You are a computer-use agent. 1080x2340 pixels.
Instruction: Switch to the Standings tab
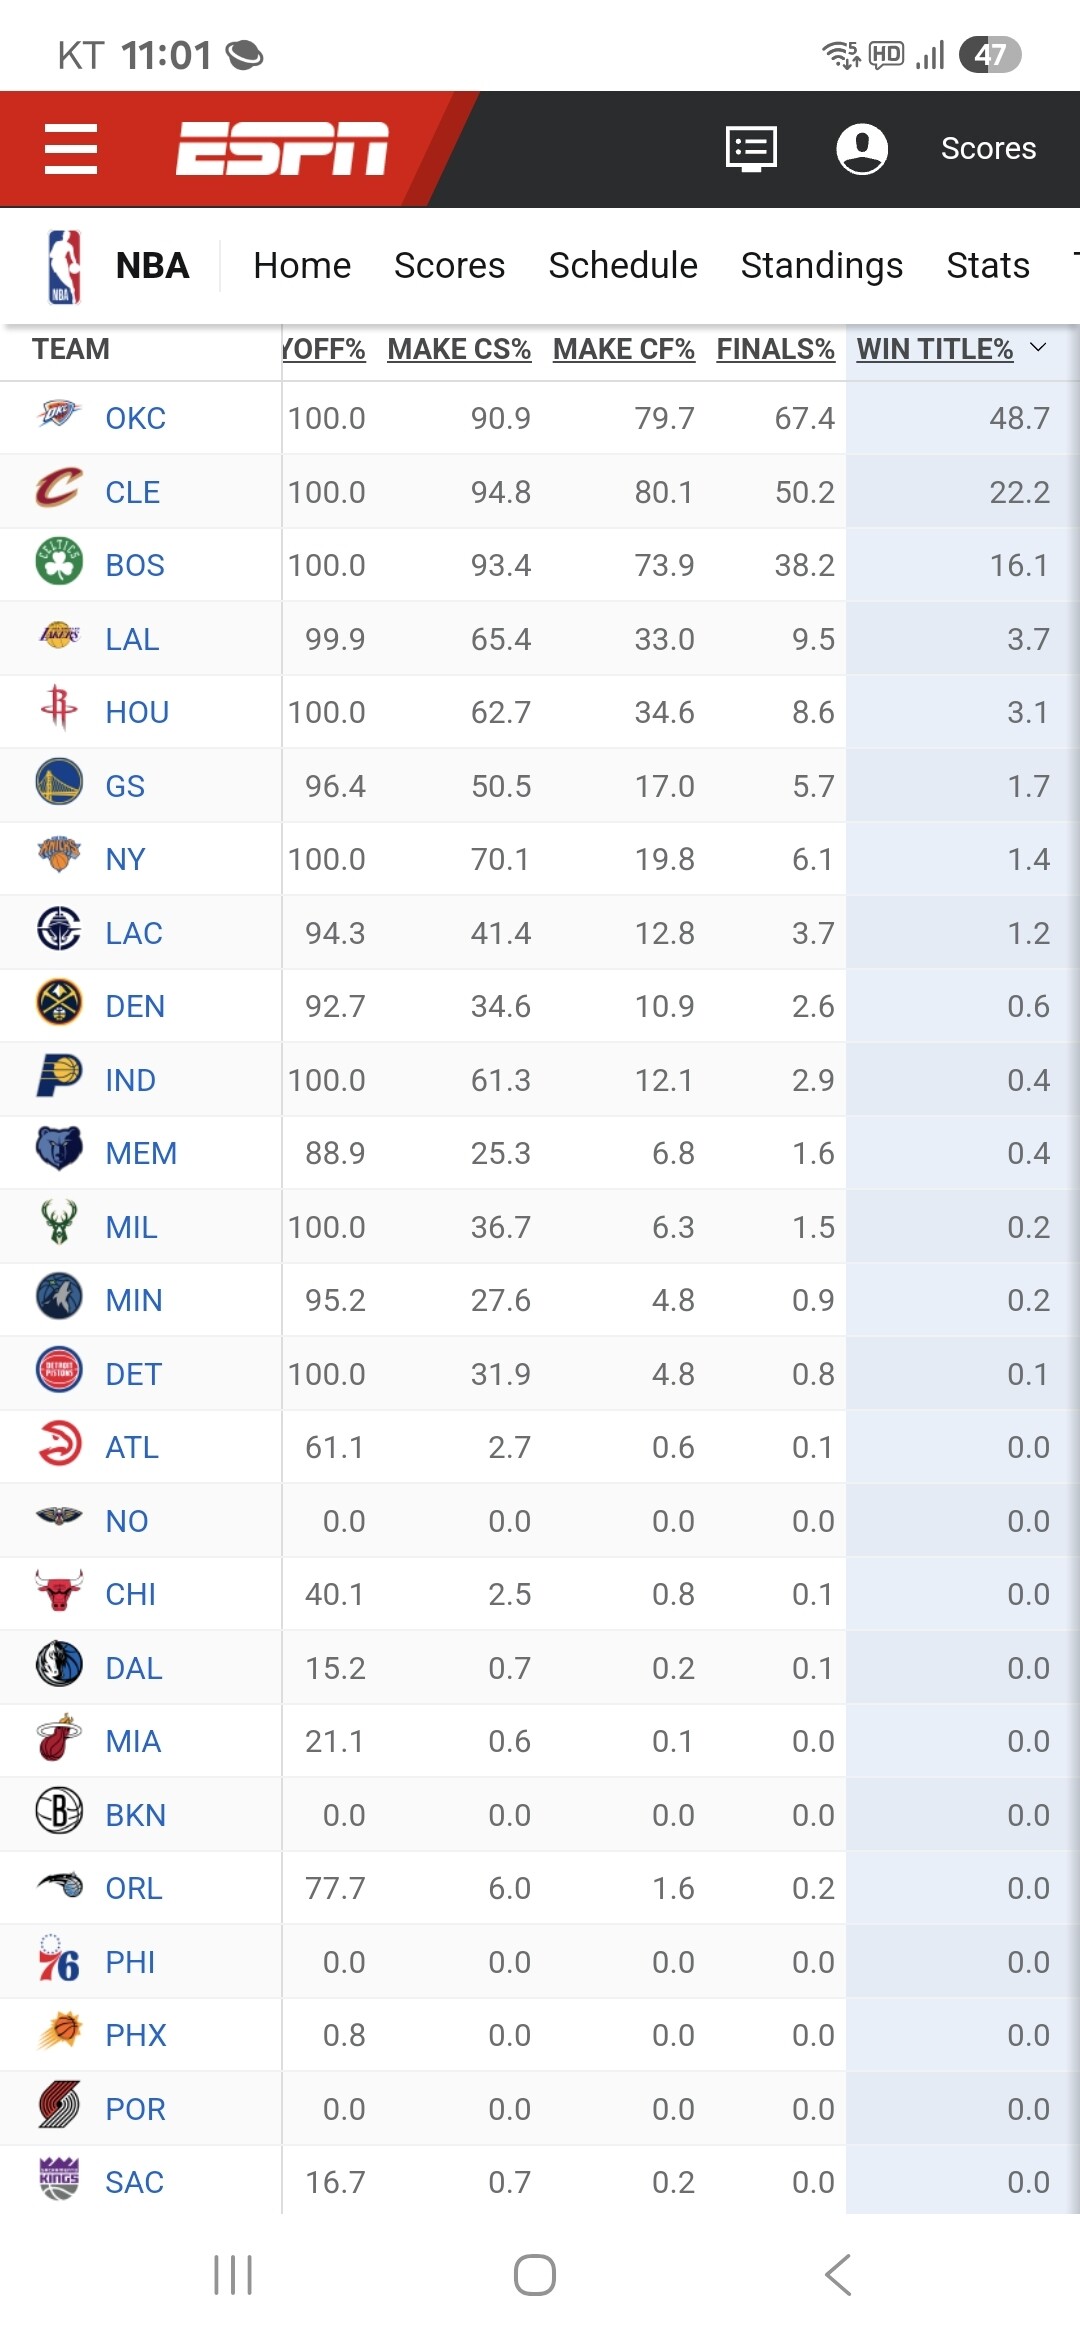[821, 266]
